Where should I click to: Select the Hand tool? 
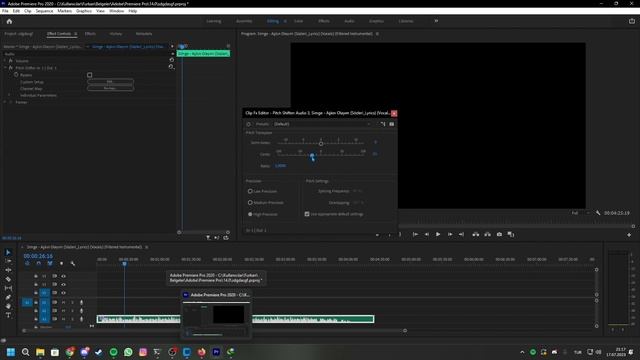click(8, 306)
